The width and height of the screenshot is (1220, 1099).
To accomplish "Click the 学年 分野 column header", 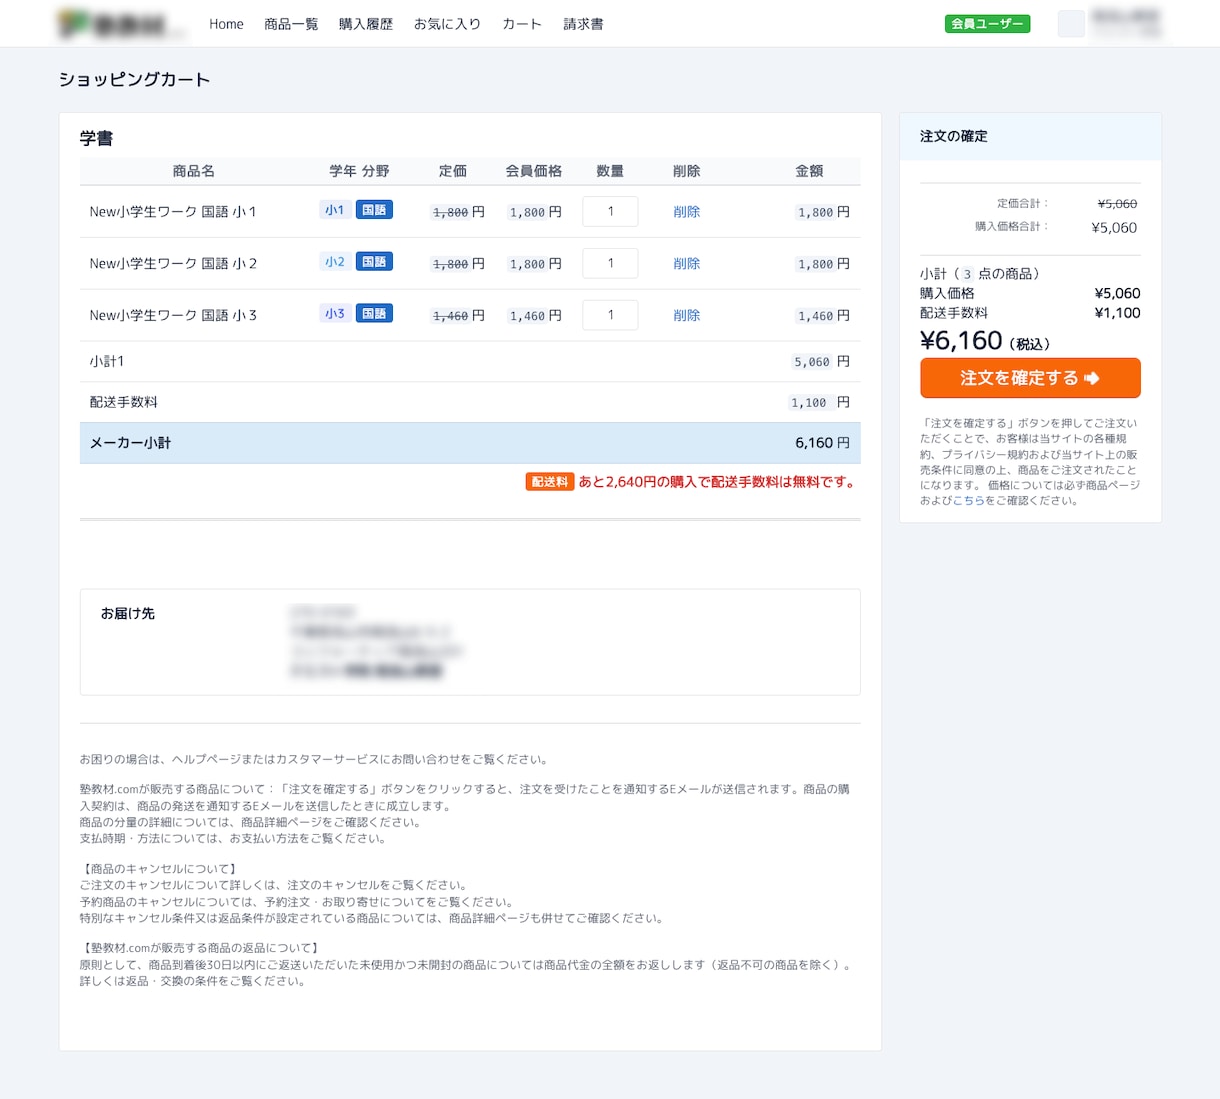I will pos(360,171).
